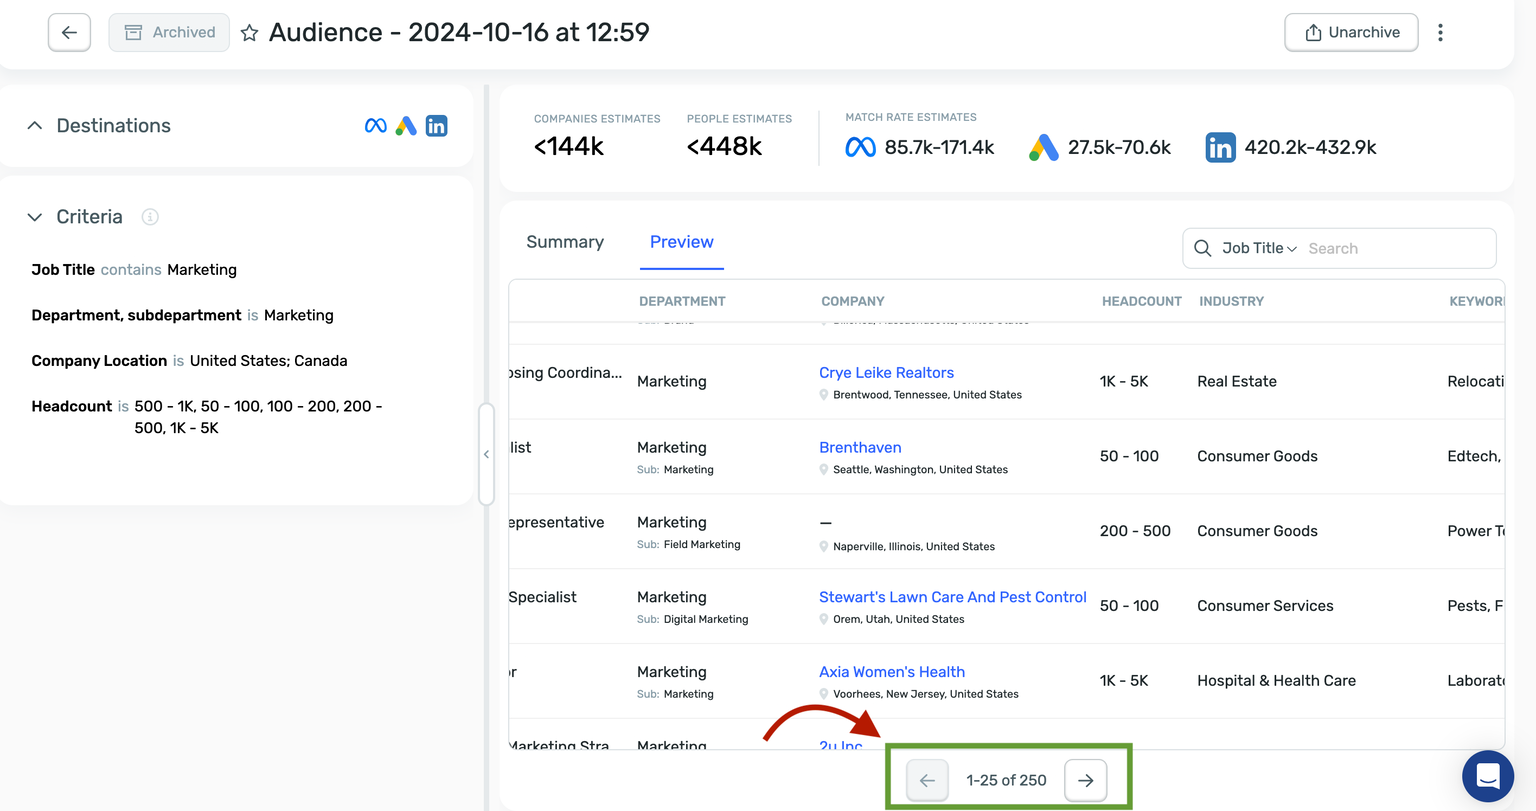Open the Job Title search filter dropdown
This screenshot has width=1536, height=811.
[x=1259, y=248]
